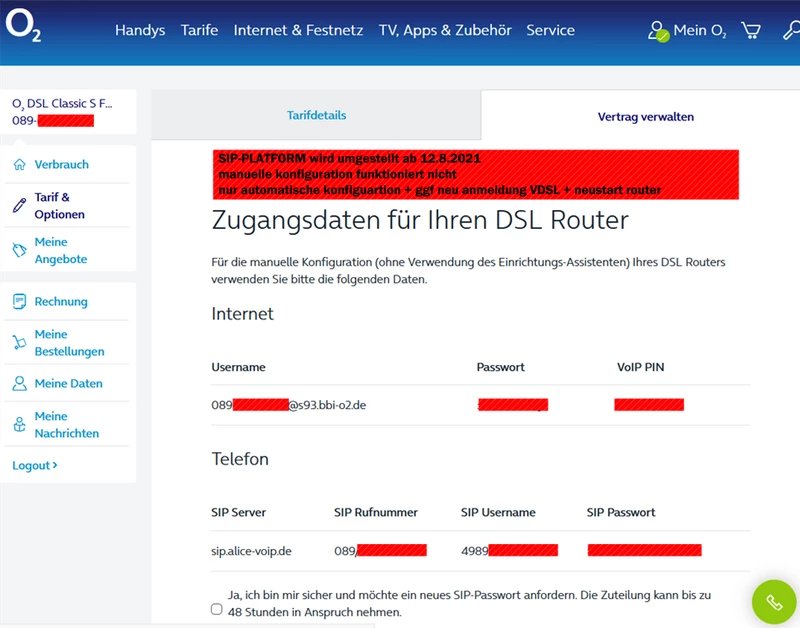Open the Service menu
800x628 pixels.
pyautogui.click(x=551, y=30)
